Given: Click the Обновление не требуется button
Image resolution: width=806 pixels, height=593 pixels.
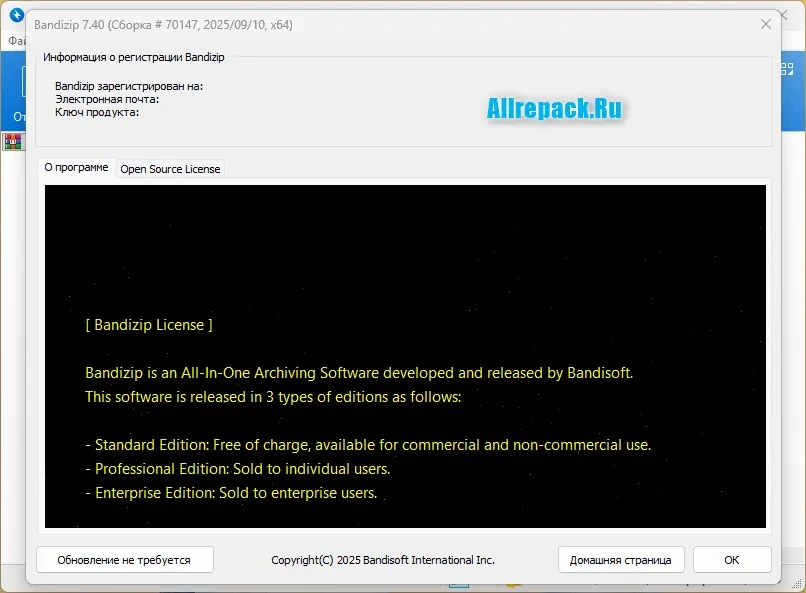Looking at the screenshot, I should point(124,560).
